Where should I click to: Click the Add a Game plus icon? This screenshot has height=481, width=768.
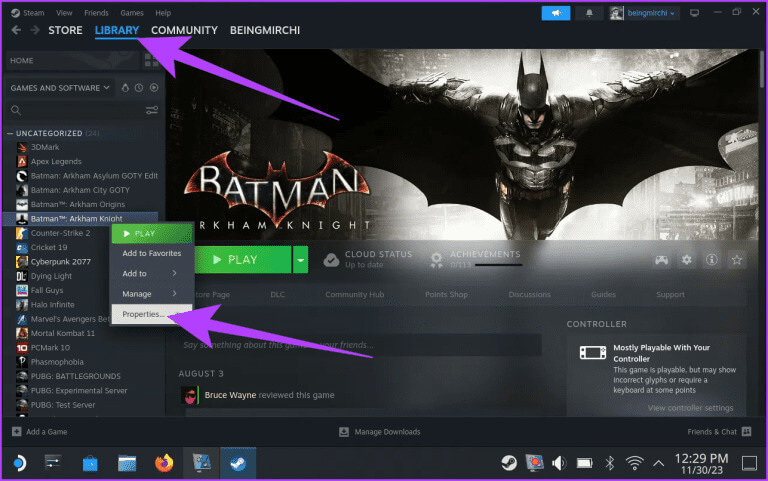(17, 432)
